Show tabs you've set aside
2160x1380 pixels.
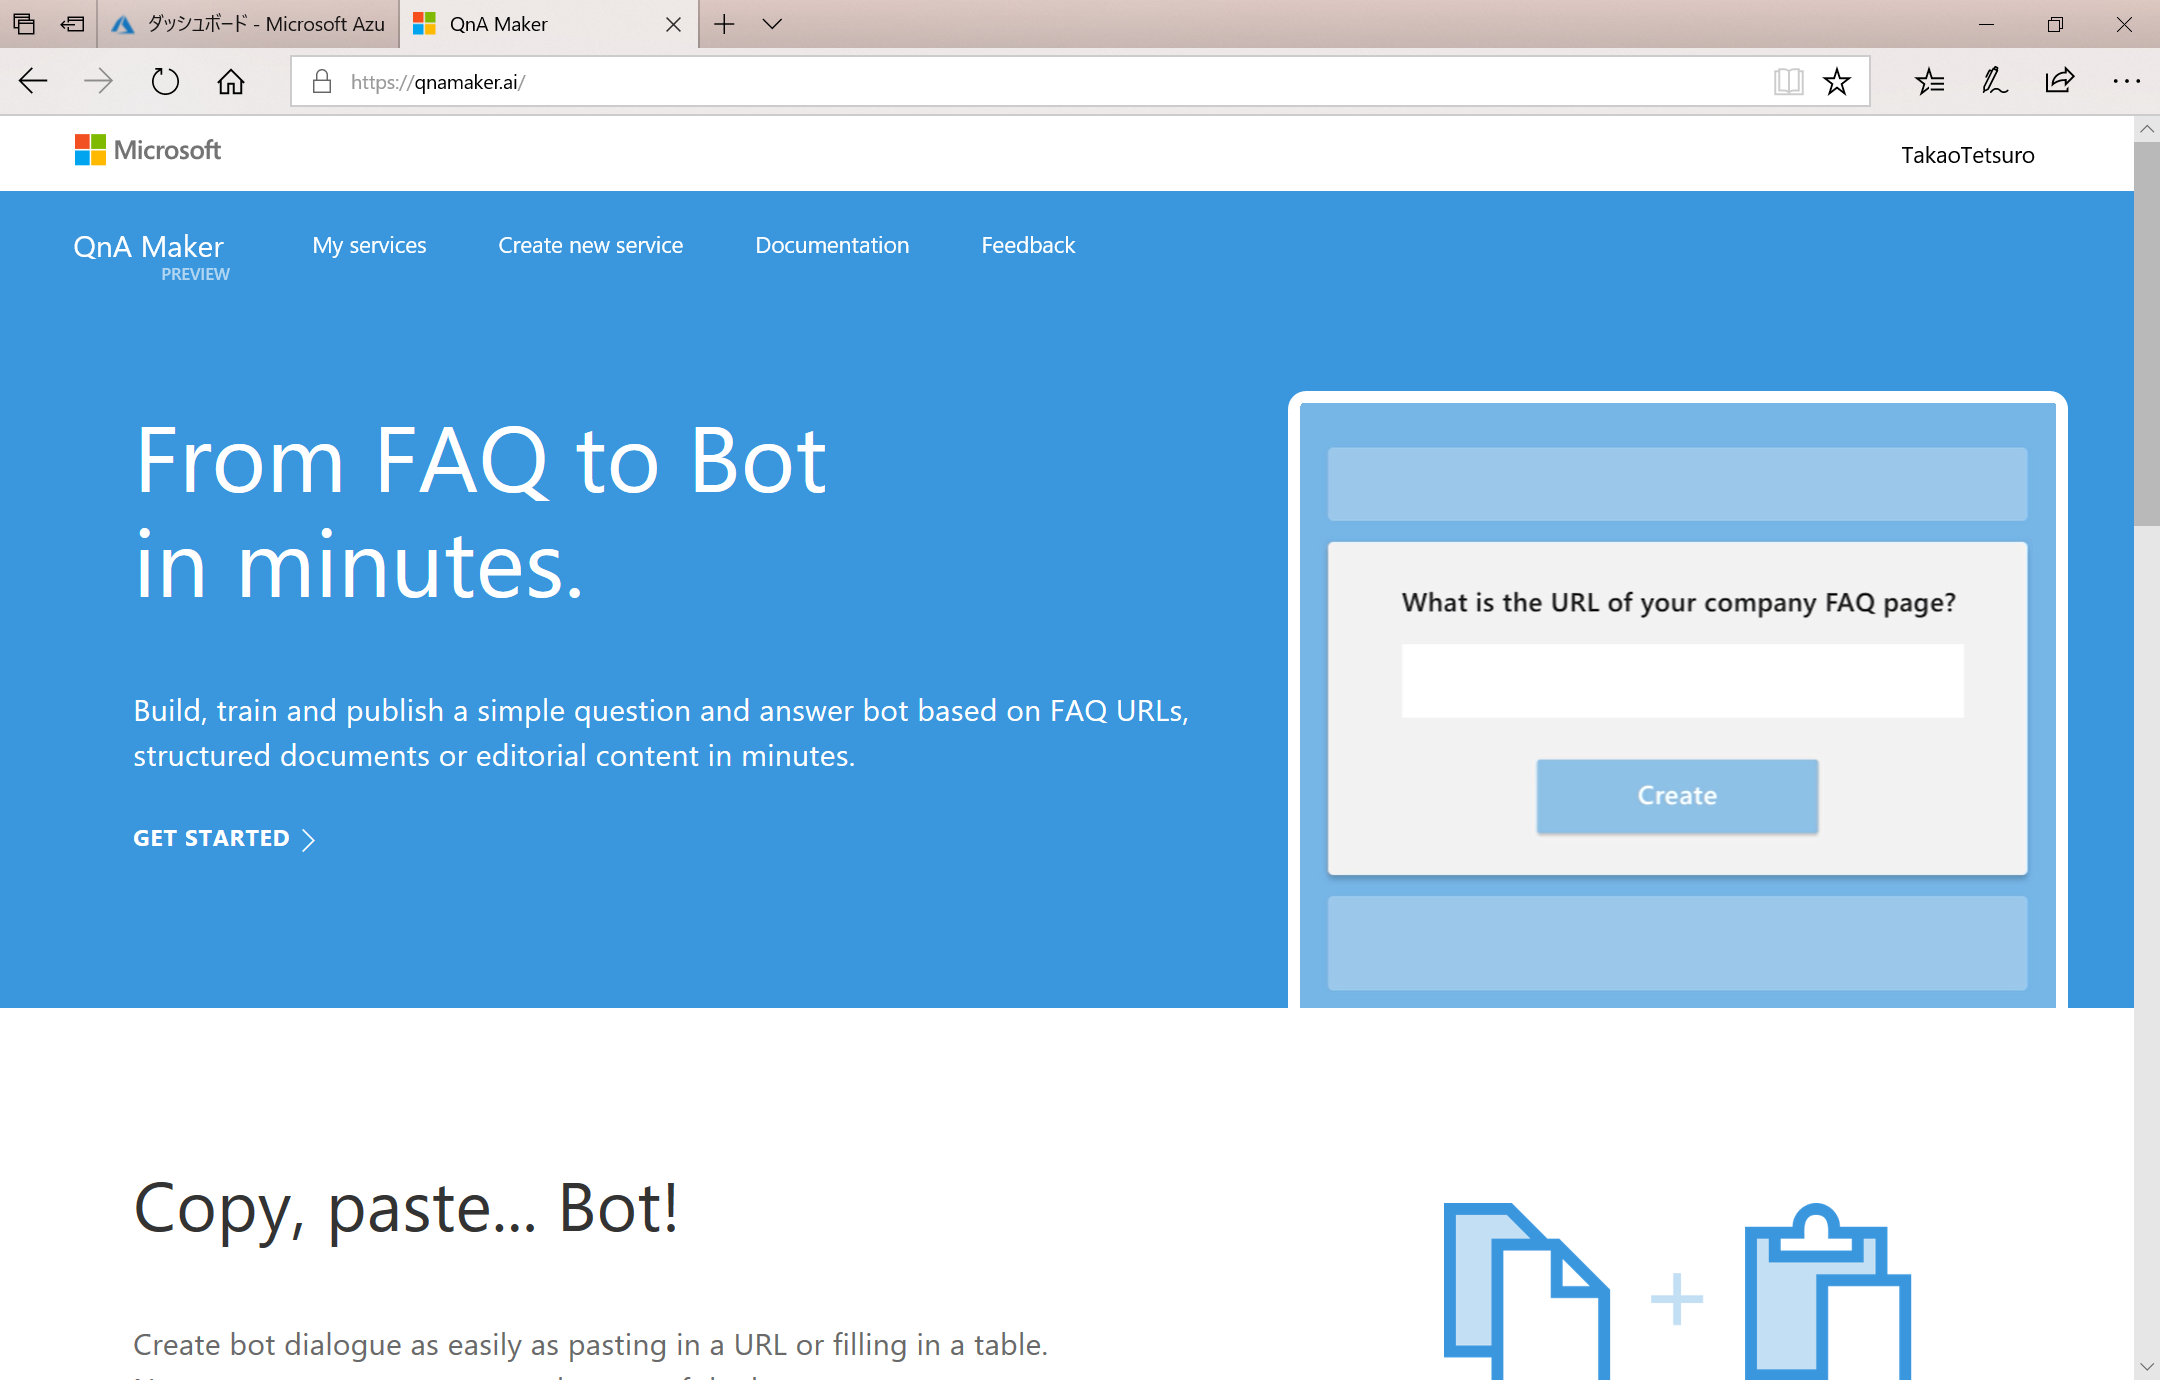click(x=24, y=24)
